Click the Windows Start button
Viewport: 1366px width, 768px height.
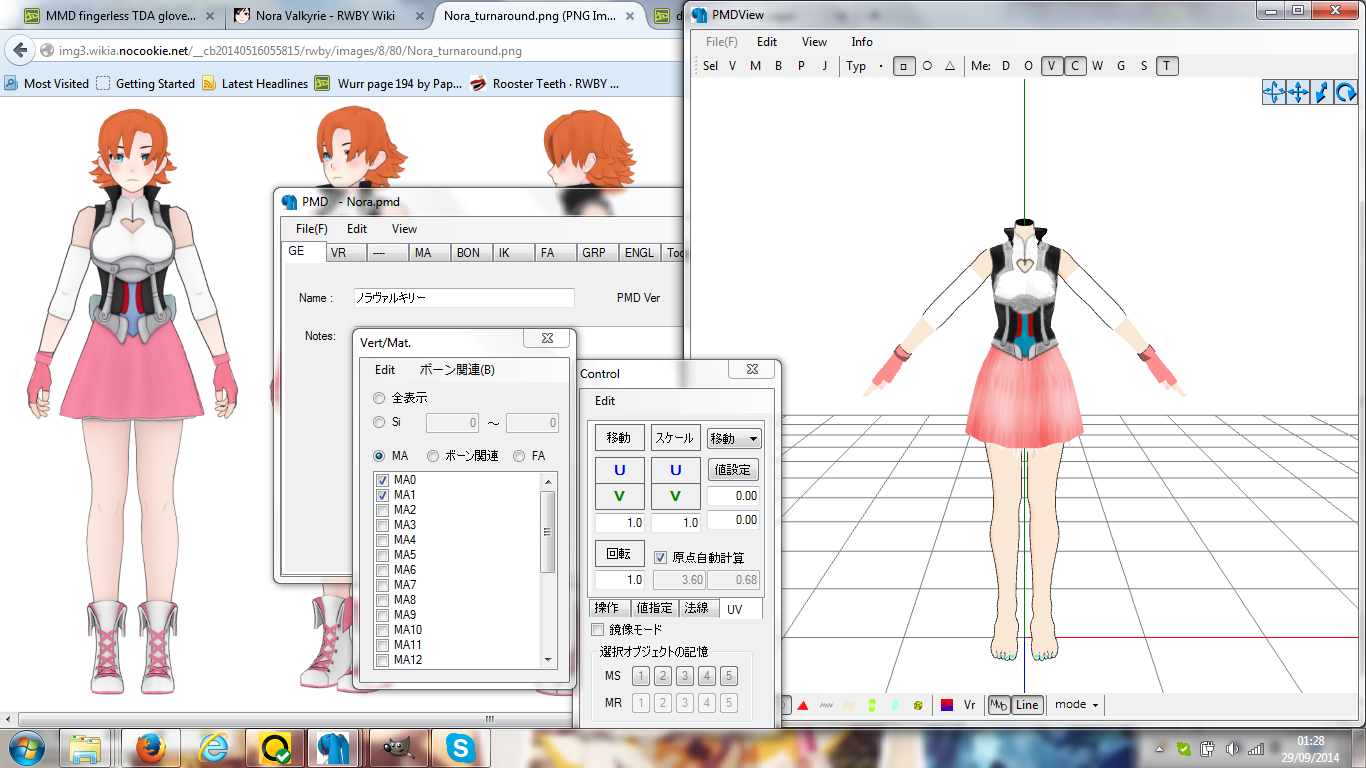[x=27, y=747]
